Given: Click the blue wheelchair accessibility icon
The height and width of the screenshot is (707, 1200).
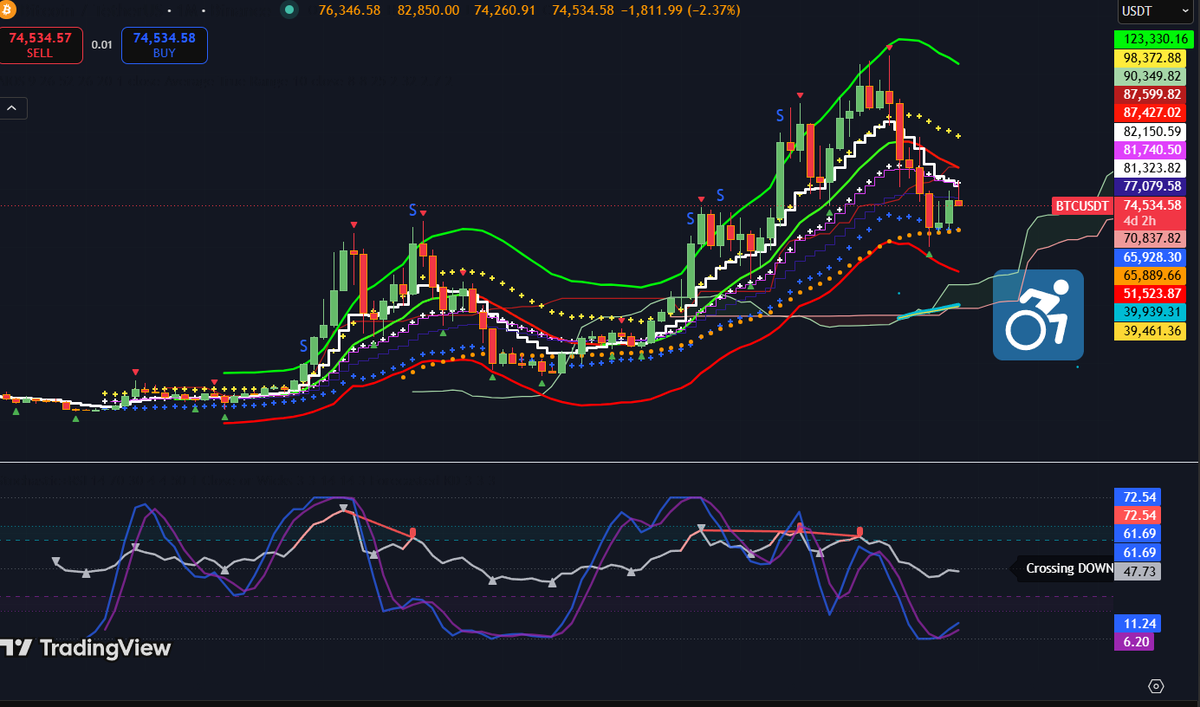Looking at the screenshot, I should (x=1038, y=315).
